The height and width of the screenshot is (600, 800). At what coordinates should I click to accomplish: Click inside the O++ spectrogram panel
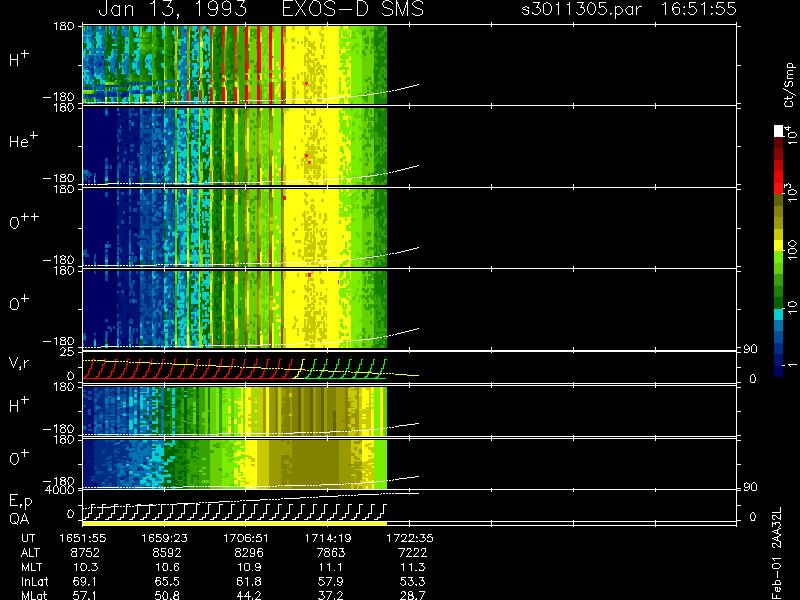coord(235,228)
